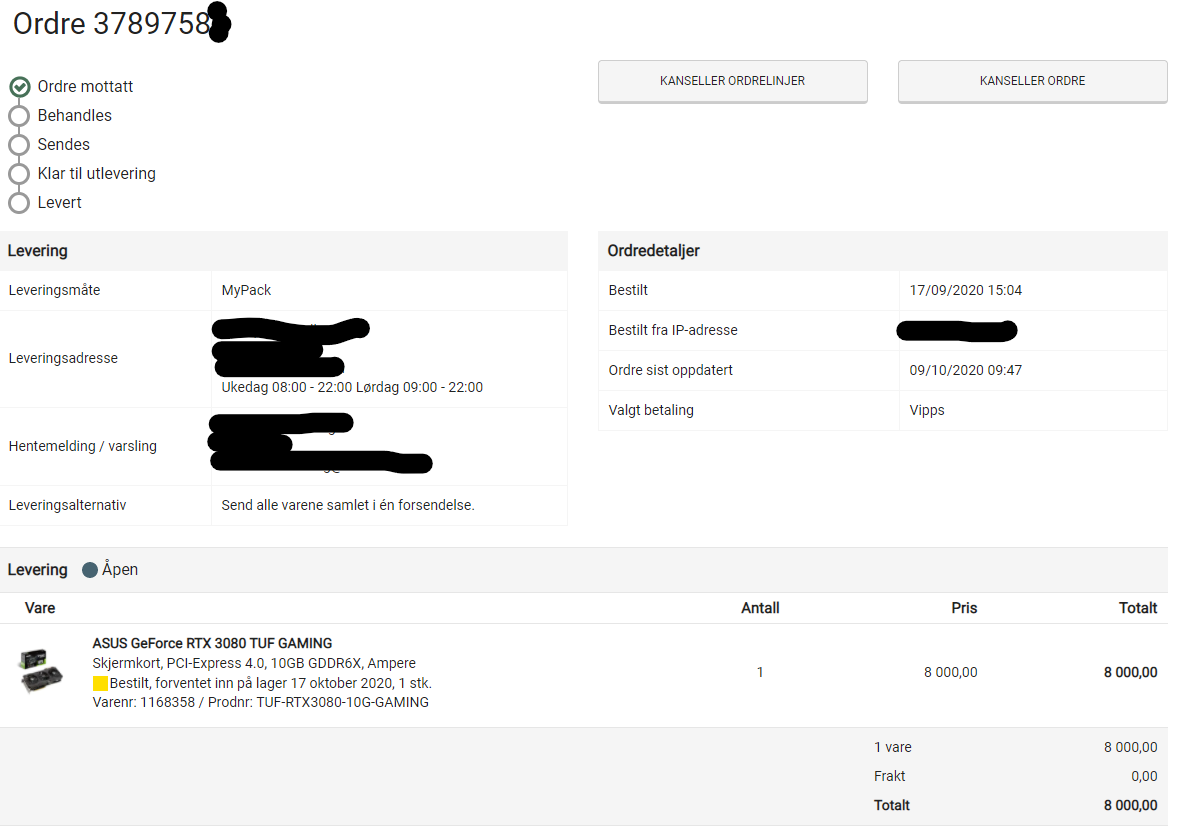Image resolution: width=1197 pixels, height=840 pixels.
Task: Click the Åpen delivery status dot
Action: (x=89, y=570)
